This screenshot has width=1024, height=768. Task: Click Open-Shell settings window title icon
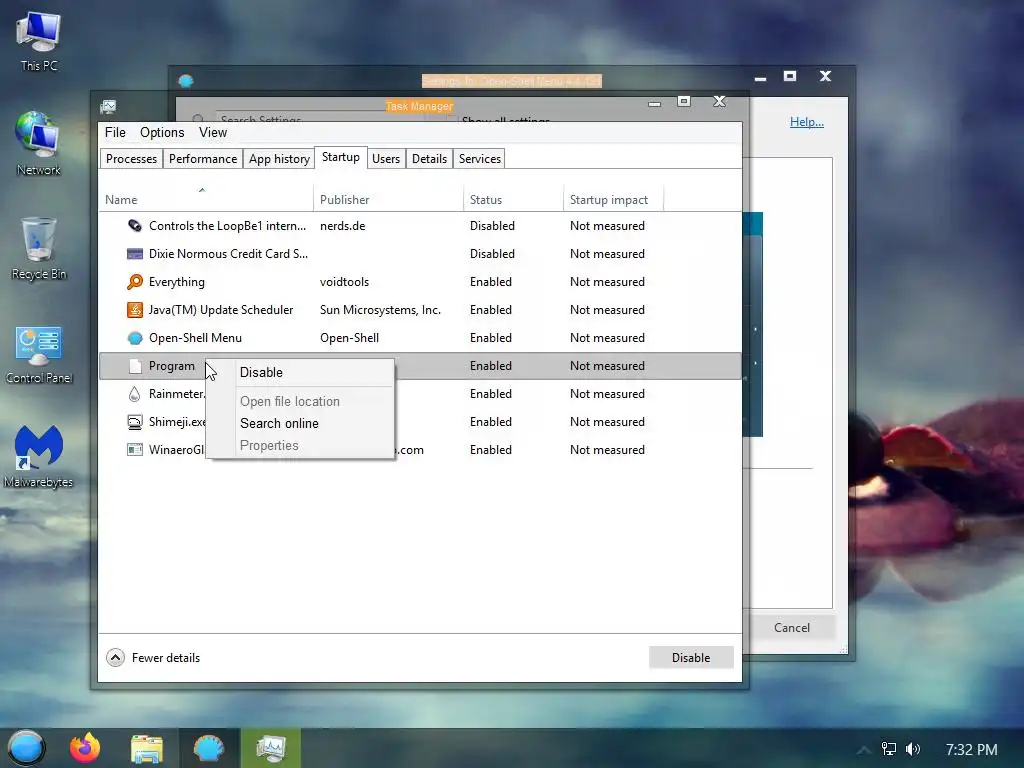186,81
